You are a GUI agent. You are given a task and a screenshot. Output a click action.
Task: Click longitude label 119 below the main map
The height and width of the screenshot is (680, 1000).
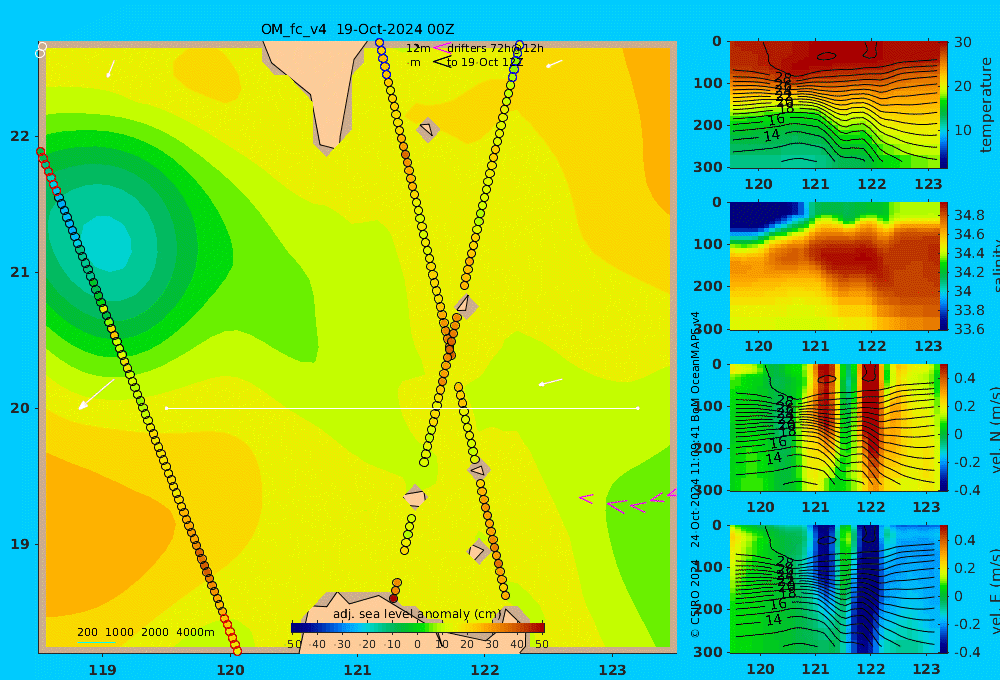point(102,670)
